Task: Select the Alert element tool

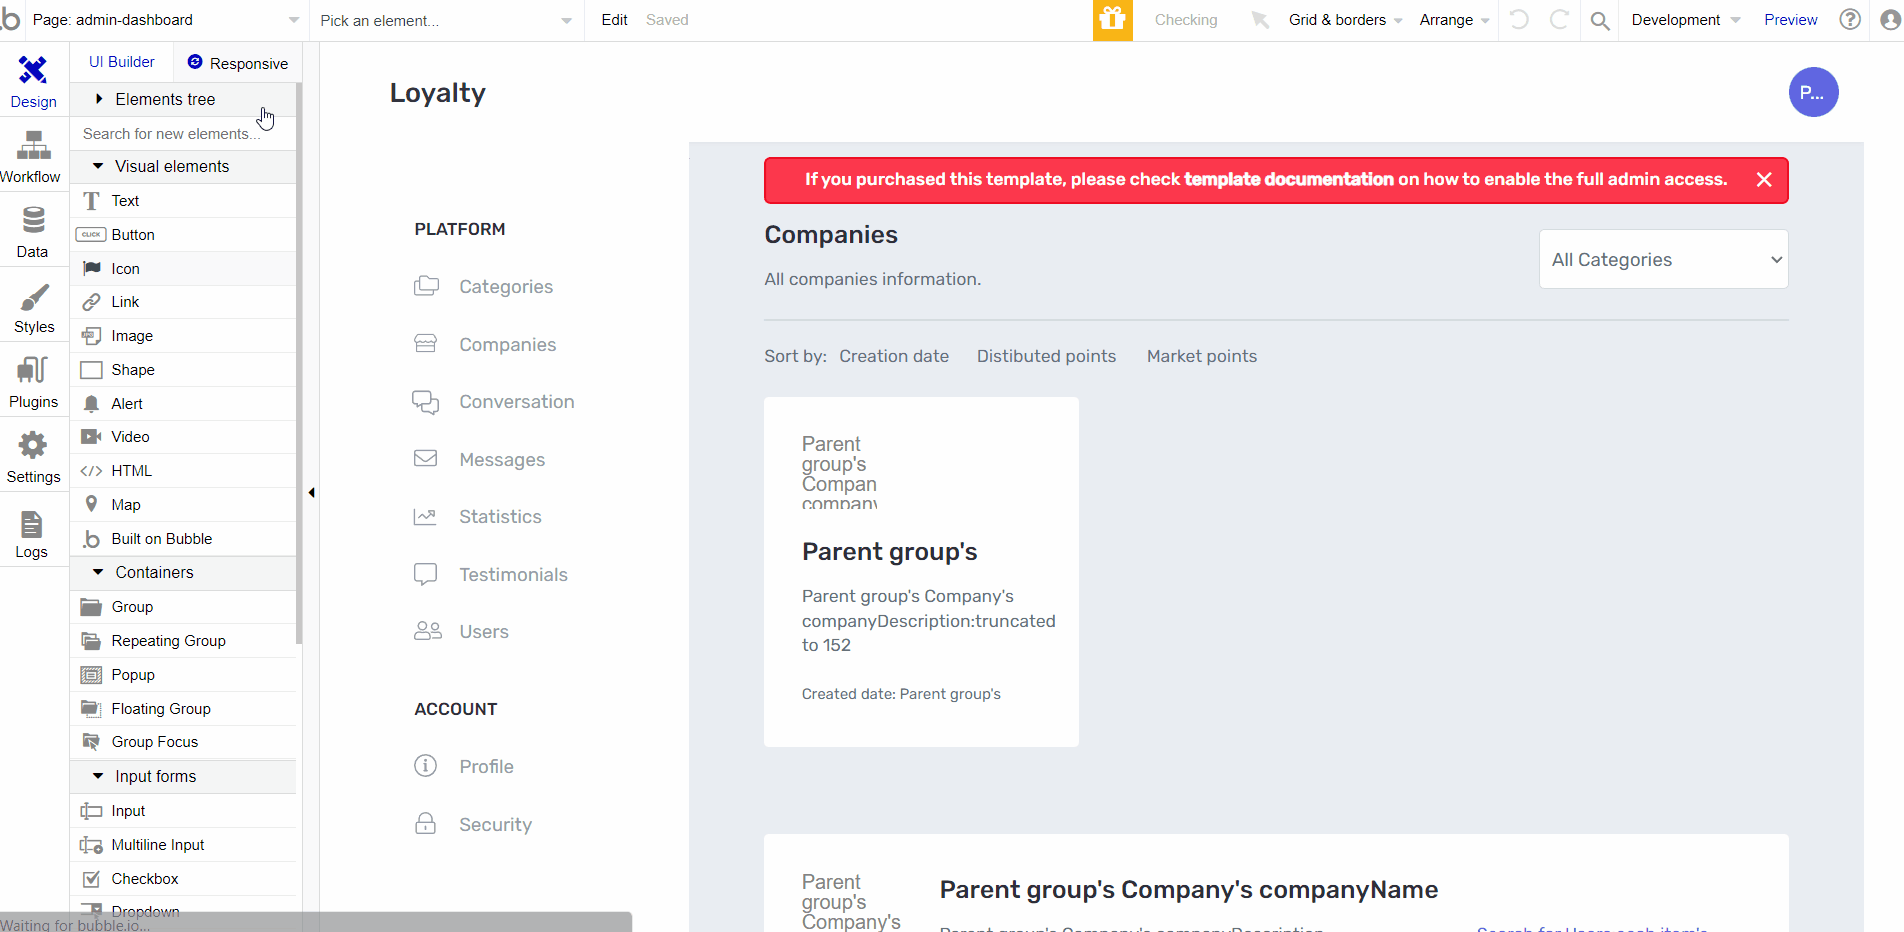Action: pos(183,404)
